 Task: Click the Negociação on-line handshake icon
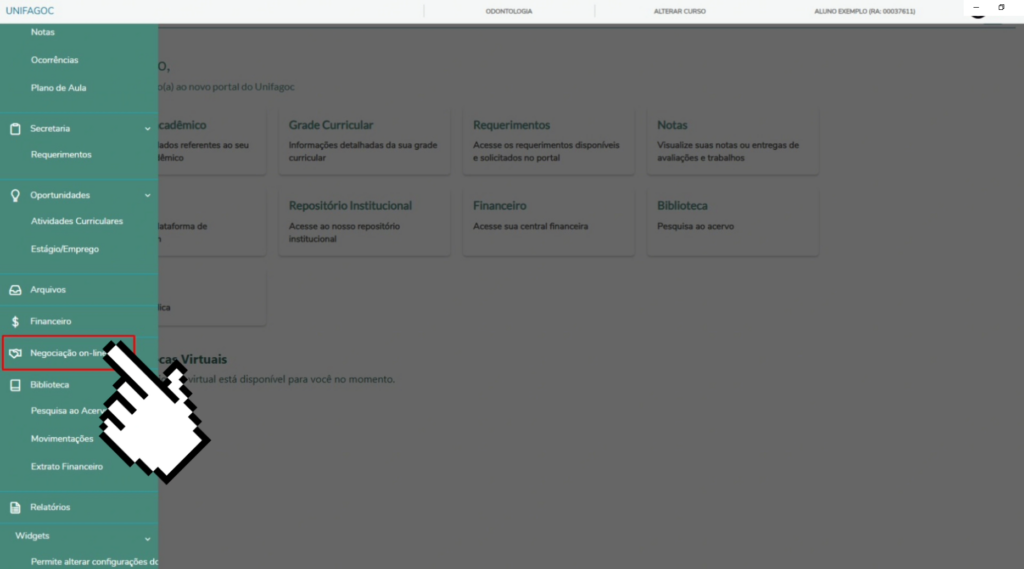(x=15, y=353)
